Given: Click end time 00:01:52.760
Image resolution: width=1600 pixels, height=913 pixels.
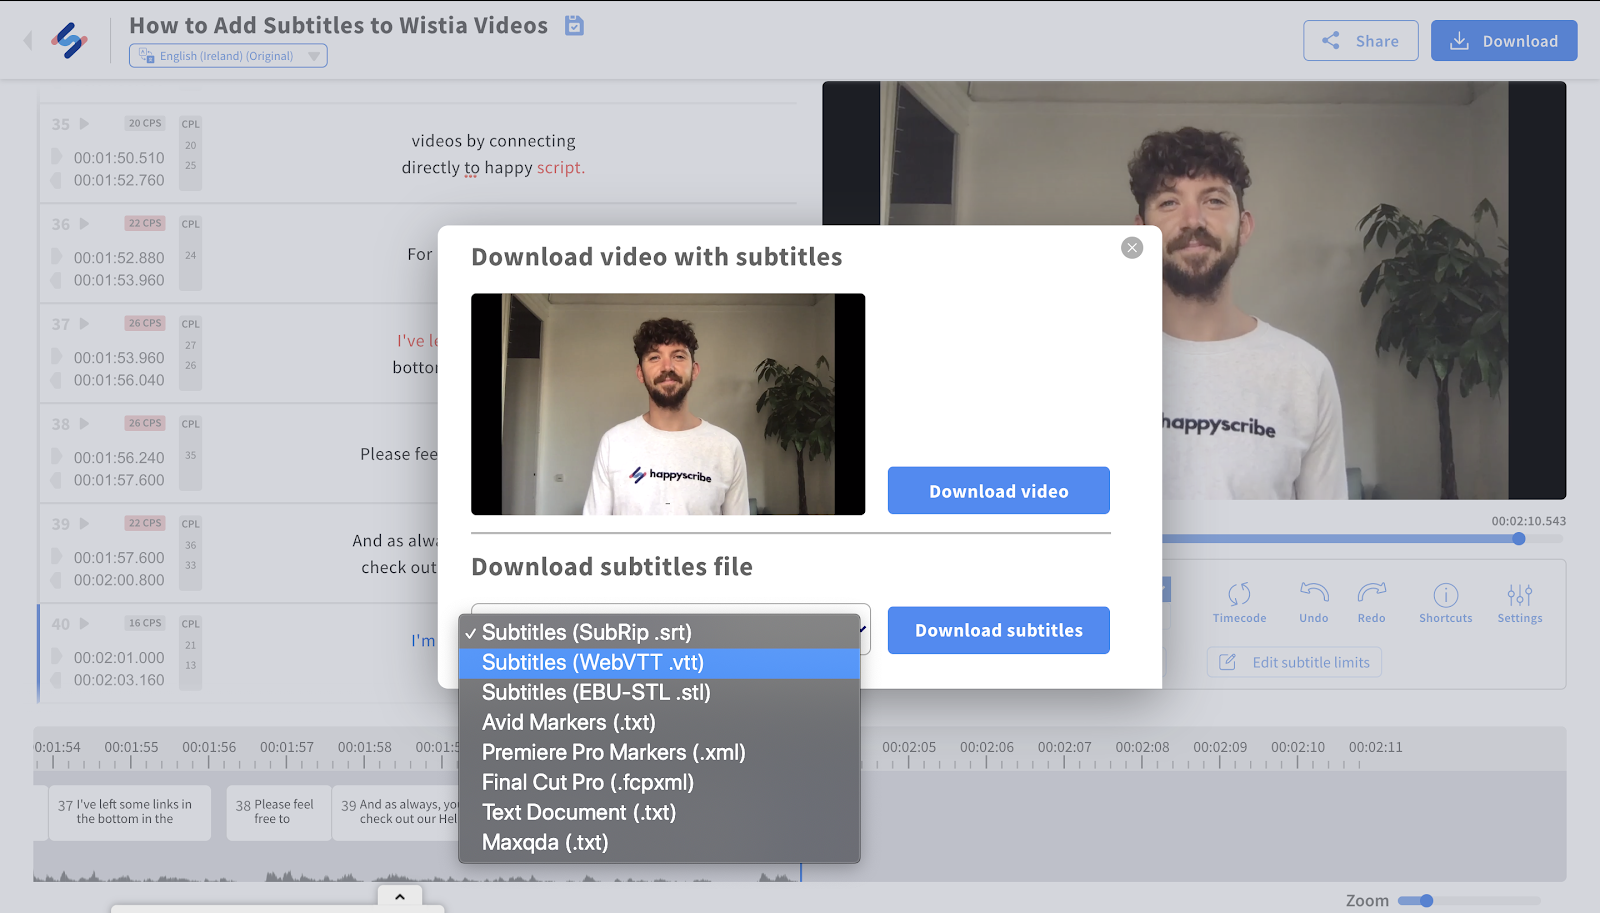Looking at the screenshot, I should (119, 180).
